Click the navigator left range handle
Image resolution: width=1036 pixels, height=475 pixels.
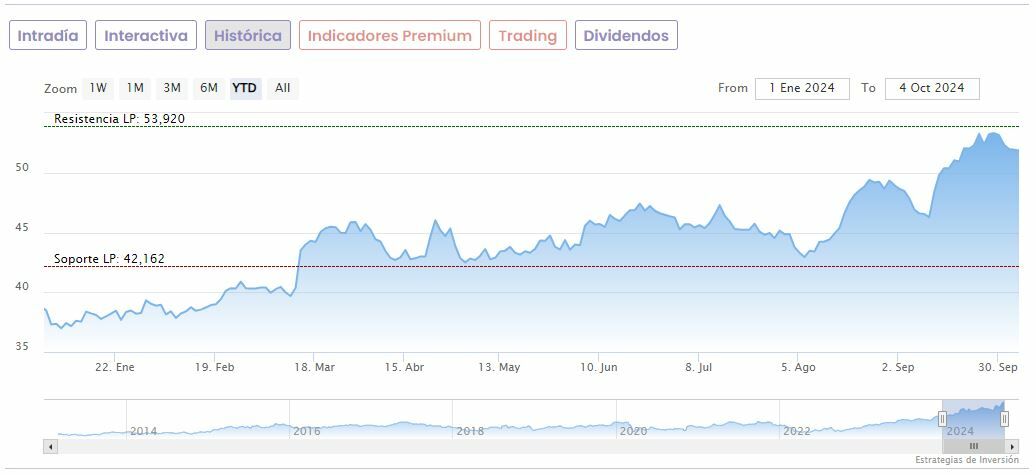coord(942,418)
